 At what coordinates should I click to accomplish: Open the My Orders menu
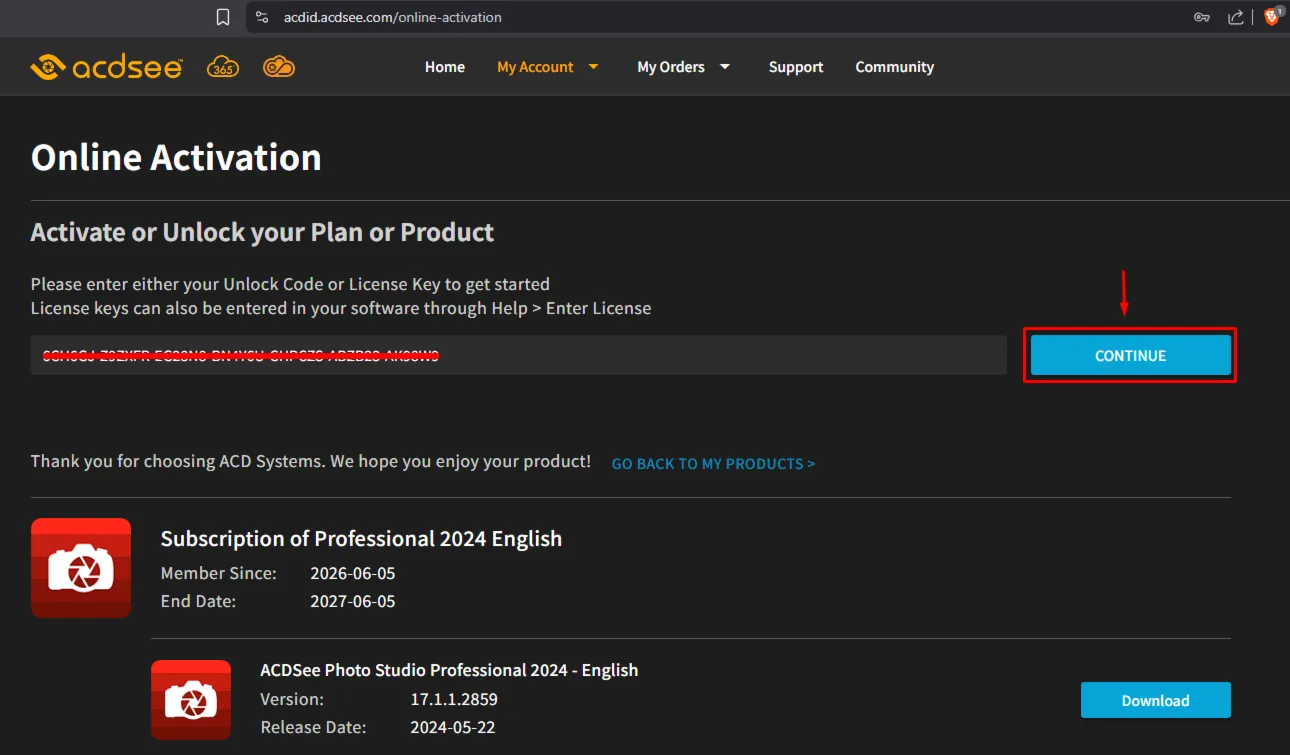[x=671, y=67]
